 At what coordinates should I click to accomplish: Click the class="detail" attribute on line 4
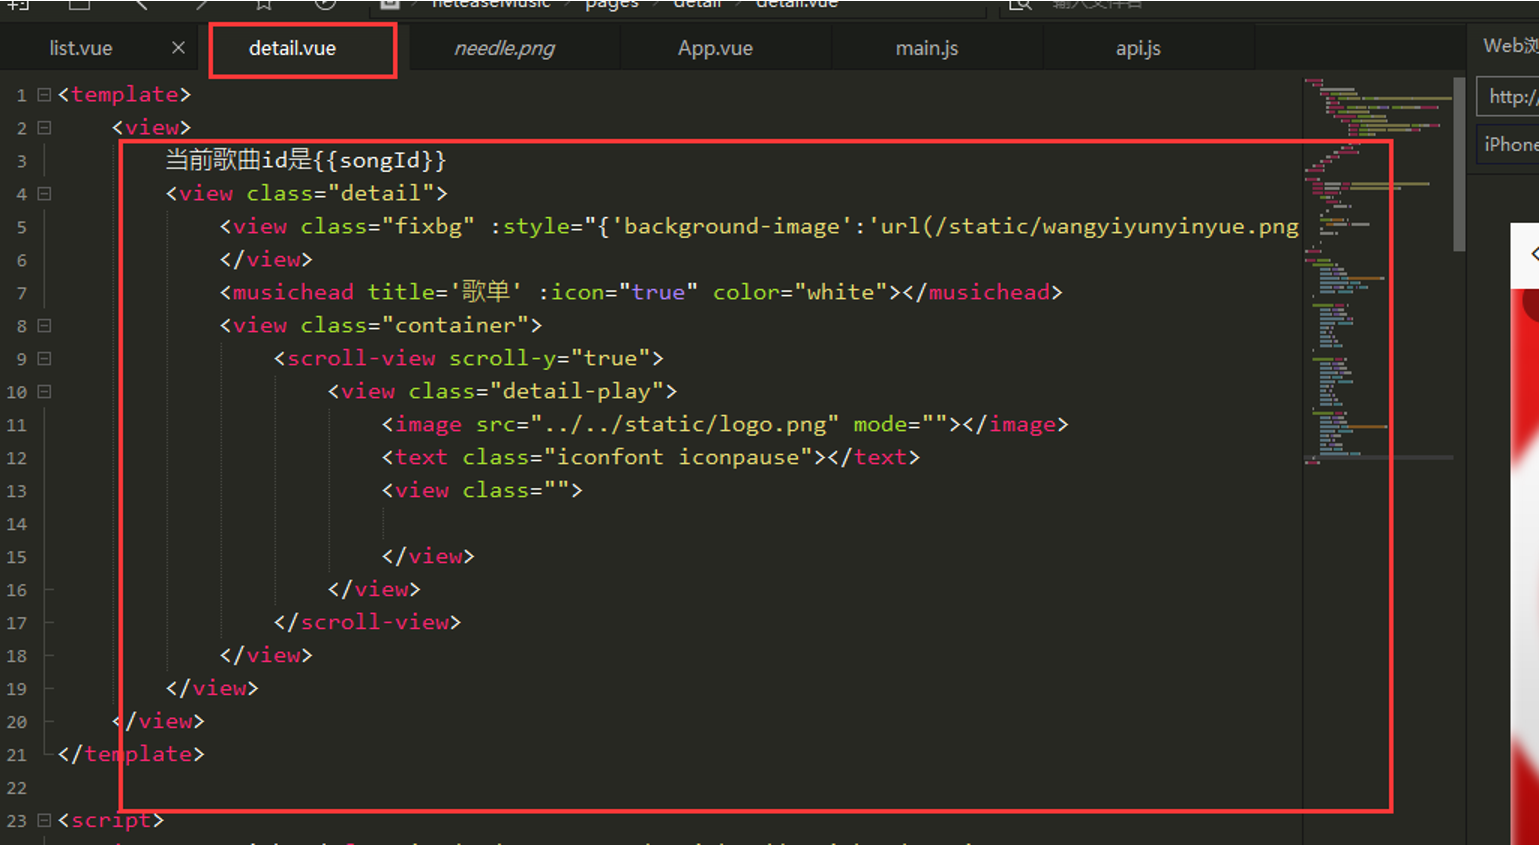tap(340, 193)
